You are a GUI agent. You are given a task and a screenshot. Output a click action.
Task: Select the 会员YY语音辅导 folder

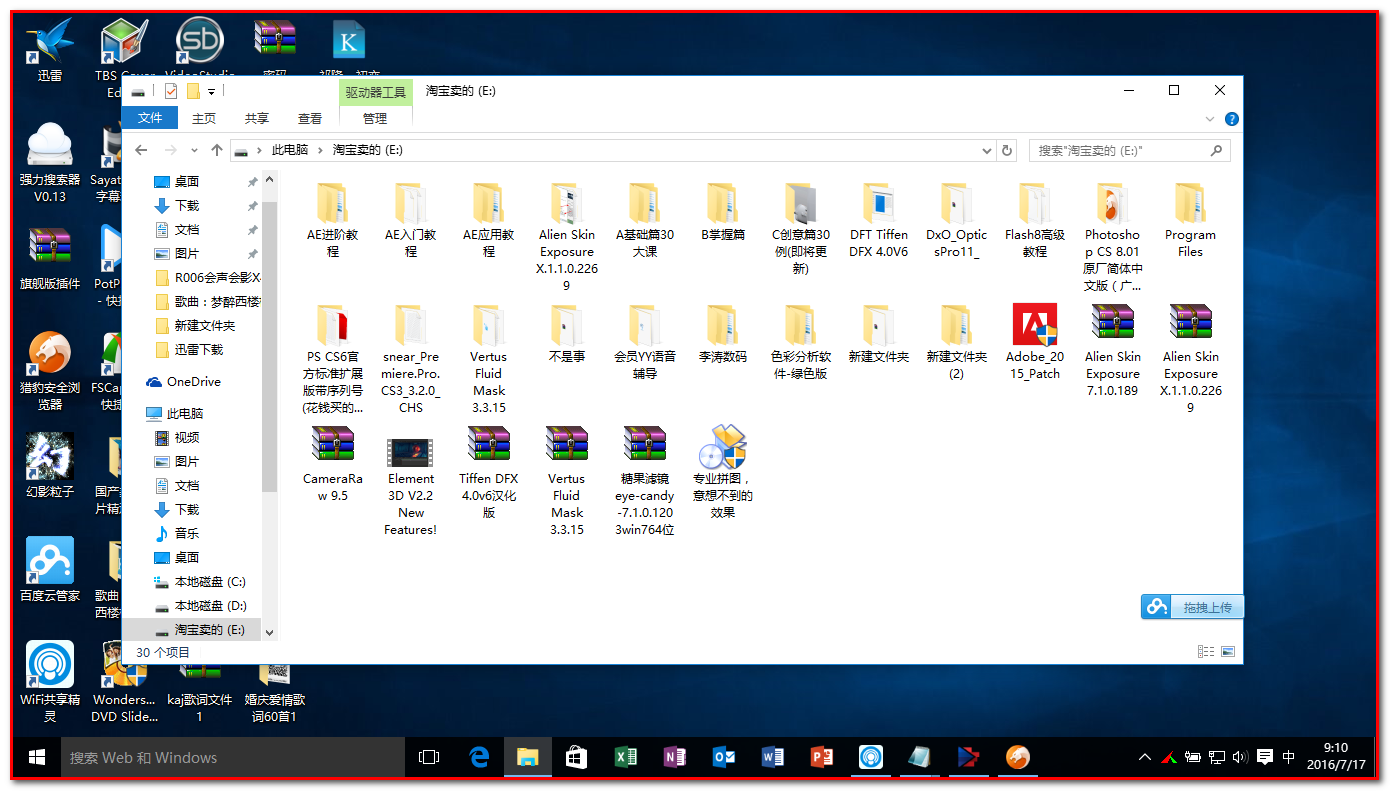[644, 342]
